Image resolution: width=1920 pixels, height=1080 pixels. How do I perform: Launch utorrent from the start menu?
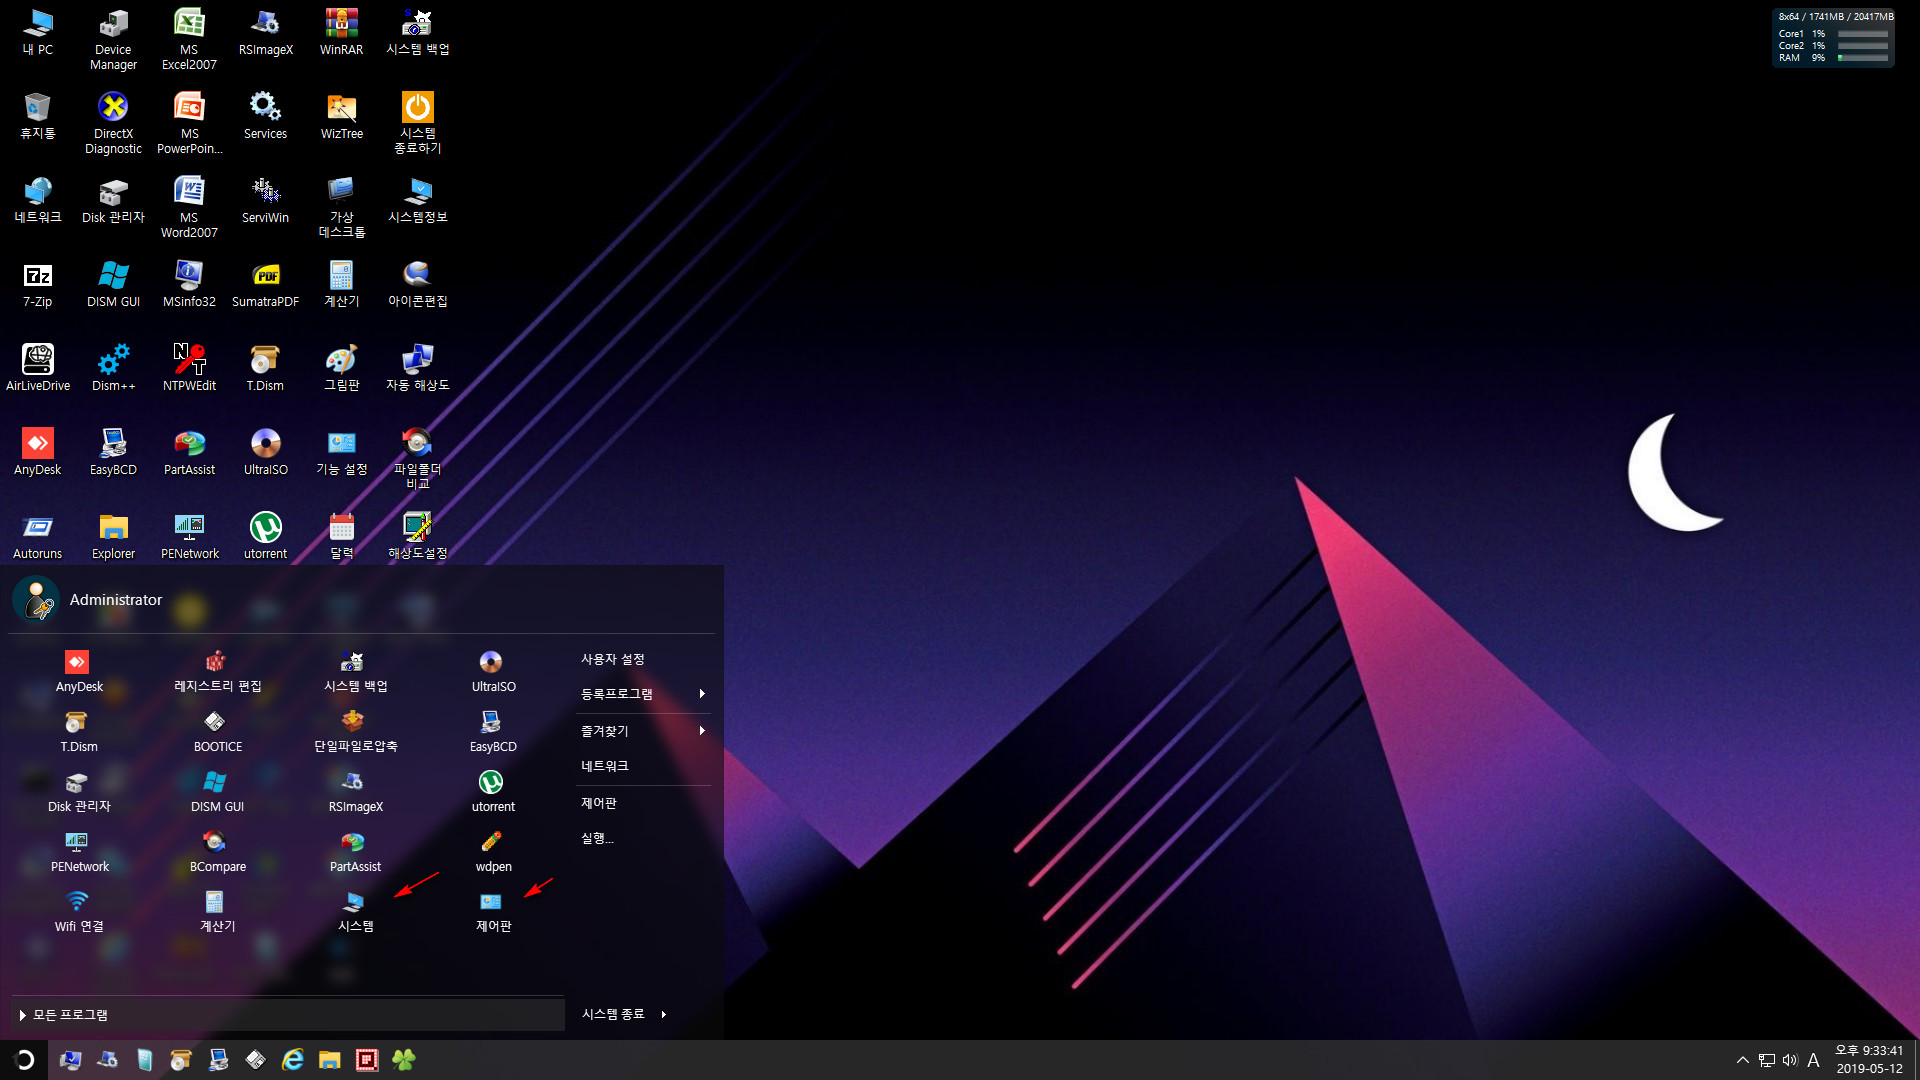coord(493,791)
